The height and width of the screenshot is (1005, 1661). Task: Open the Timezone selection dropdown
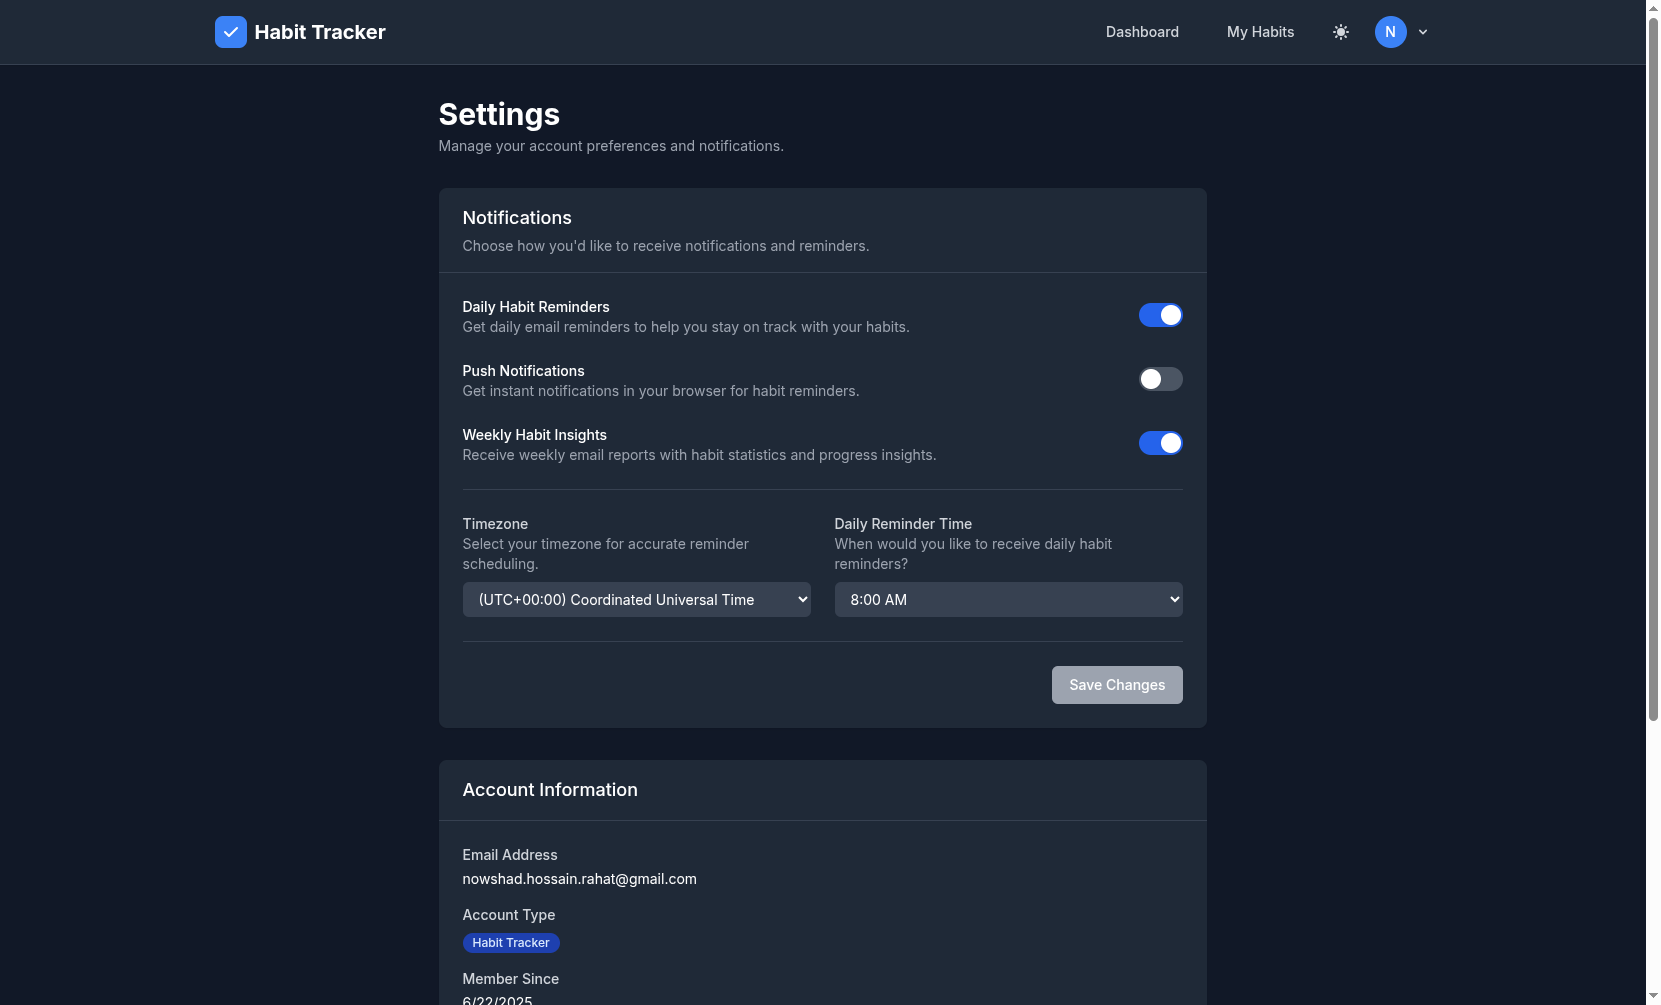click(636, 599)
